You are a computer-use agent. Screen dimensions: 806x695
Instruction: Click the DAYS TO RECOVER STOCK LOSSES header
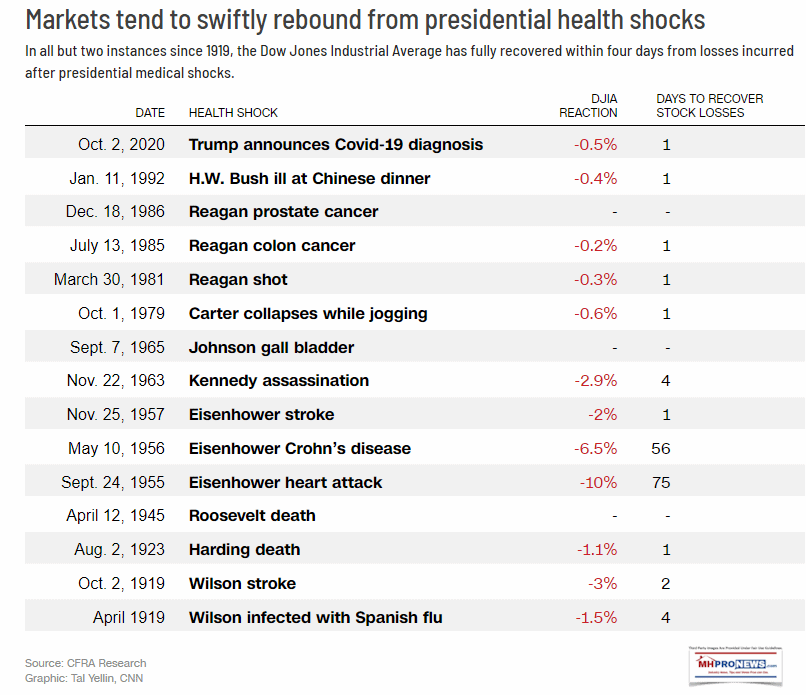coord(709,106)
